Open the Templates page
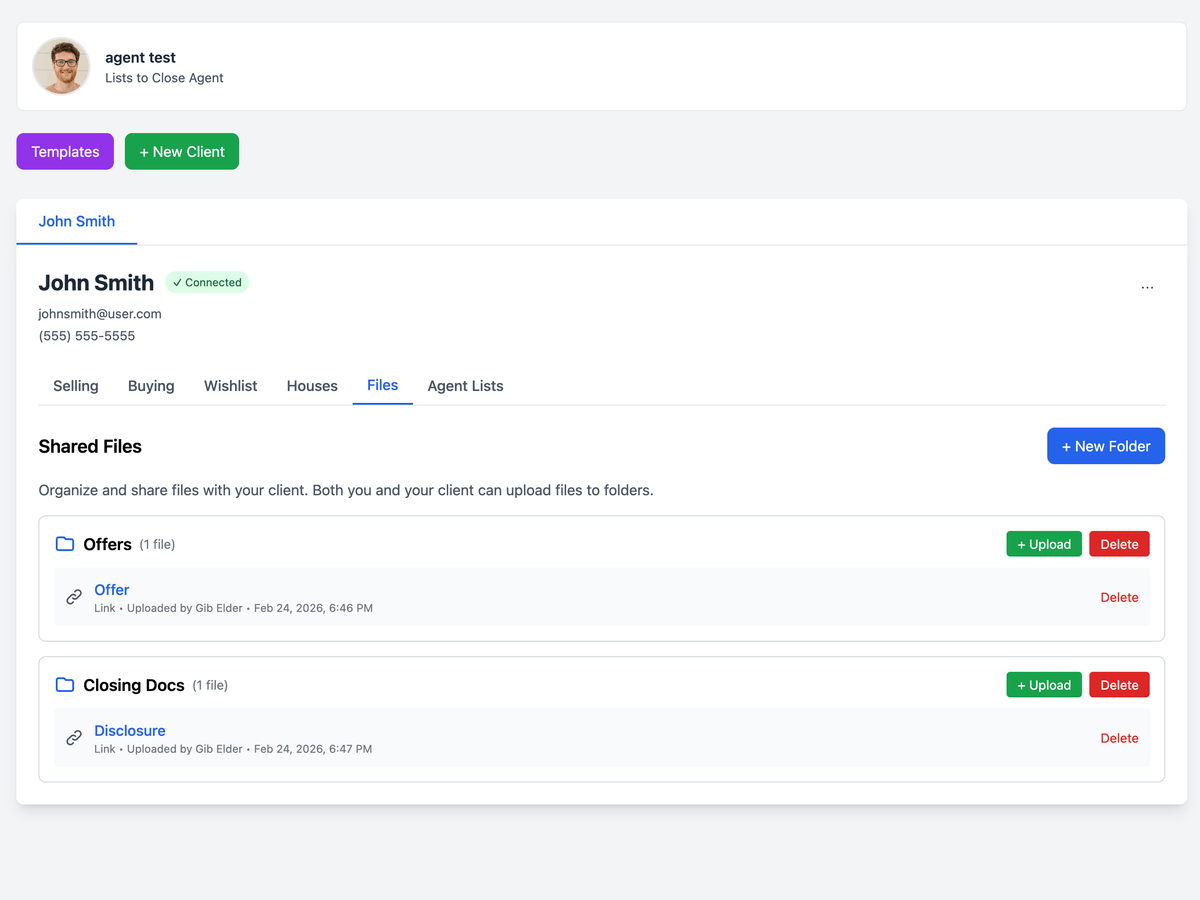 coord(65,152)
